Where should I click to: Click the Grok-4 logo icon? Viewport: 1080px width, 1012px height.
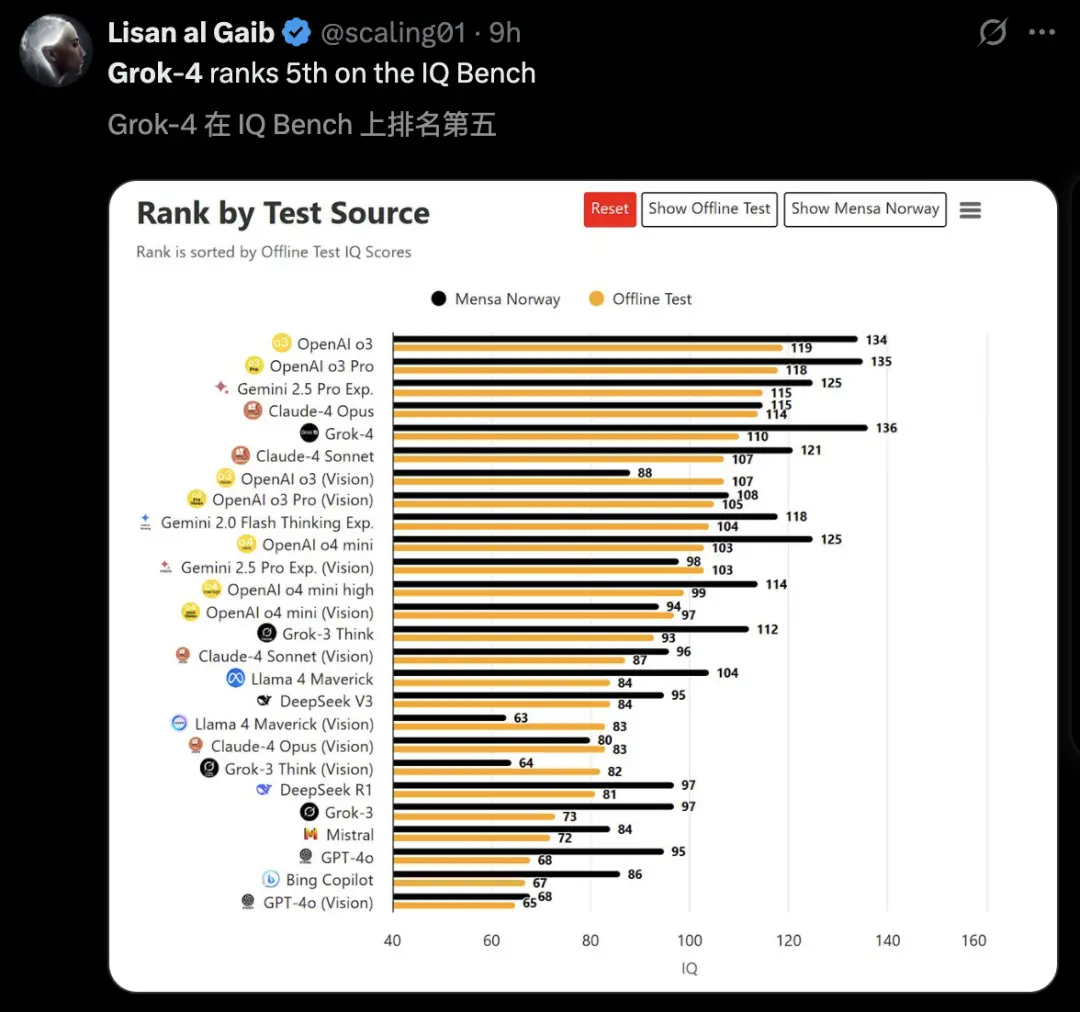pos(309,433)
